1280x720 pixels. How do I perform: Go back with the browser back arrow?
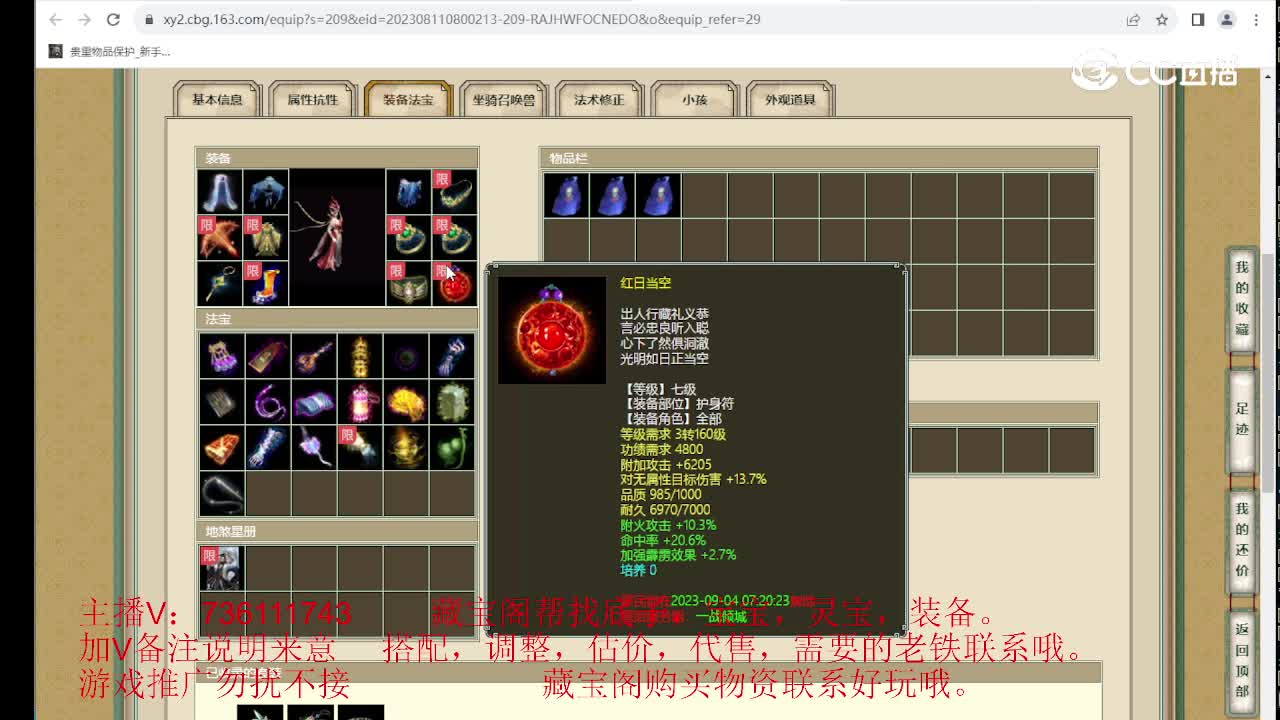[56, 19]
